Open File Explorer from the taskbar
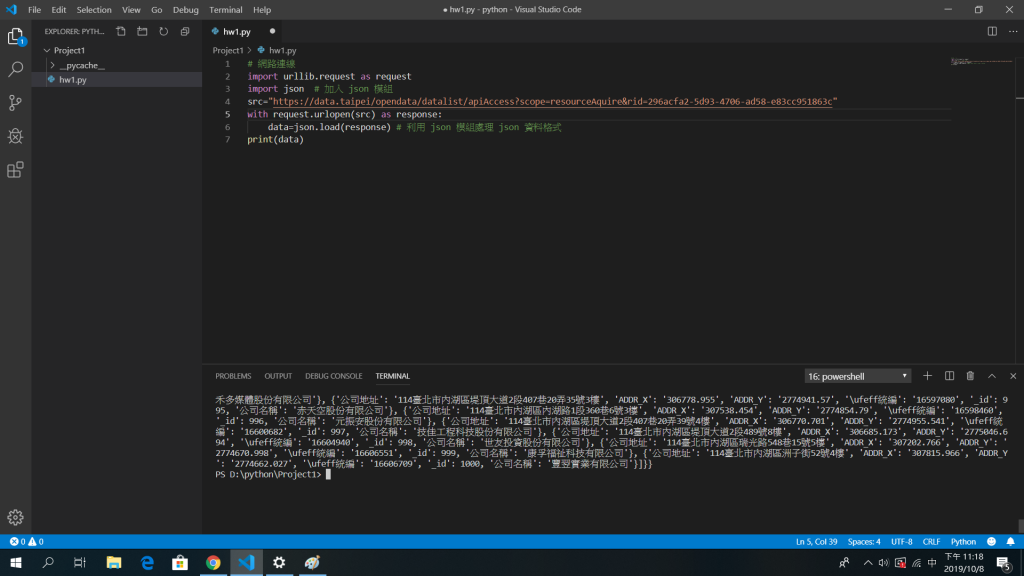 click(x=114, y=562)
